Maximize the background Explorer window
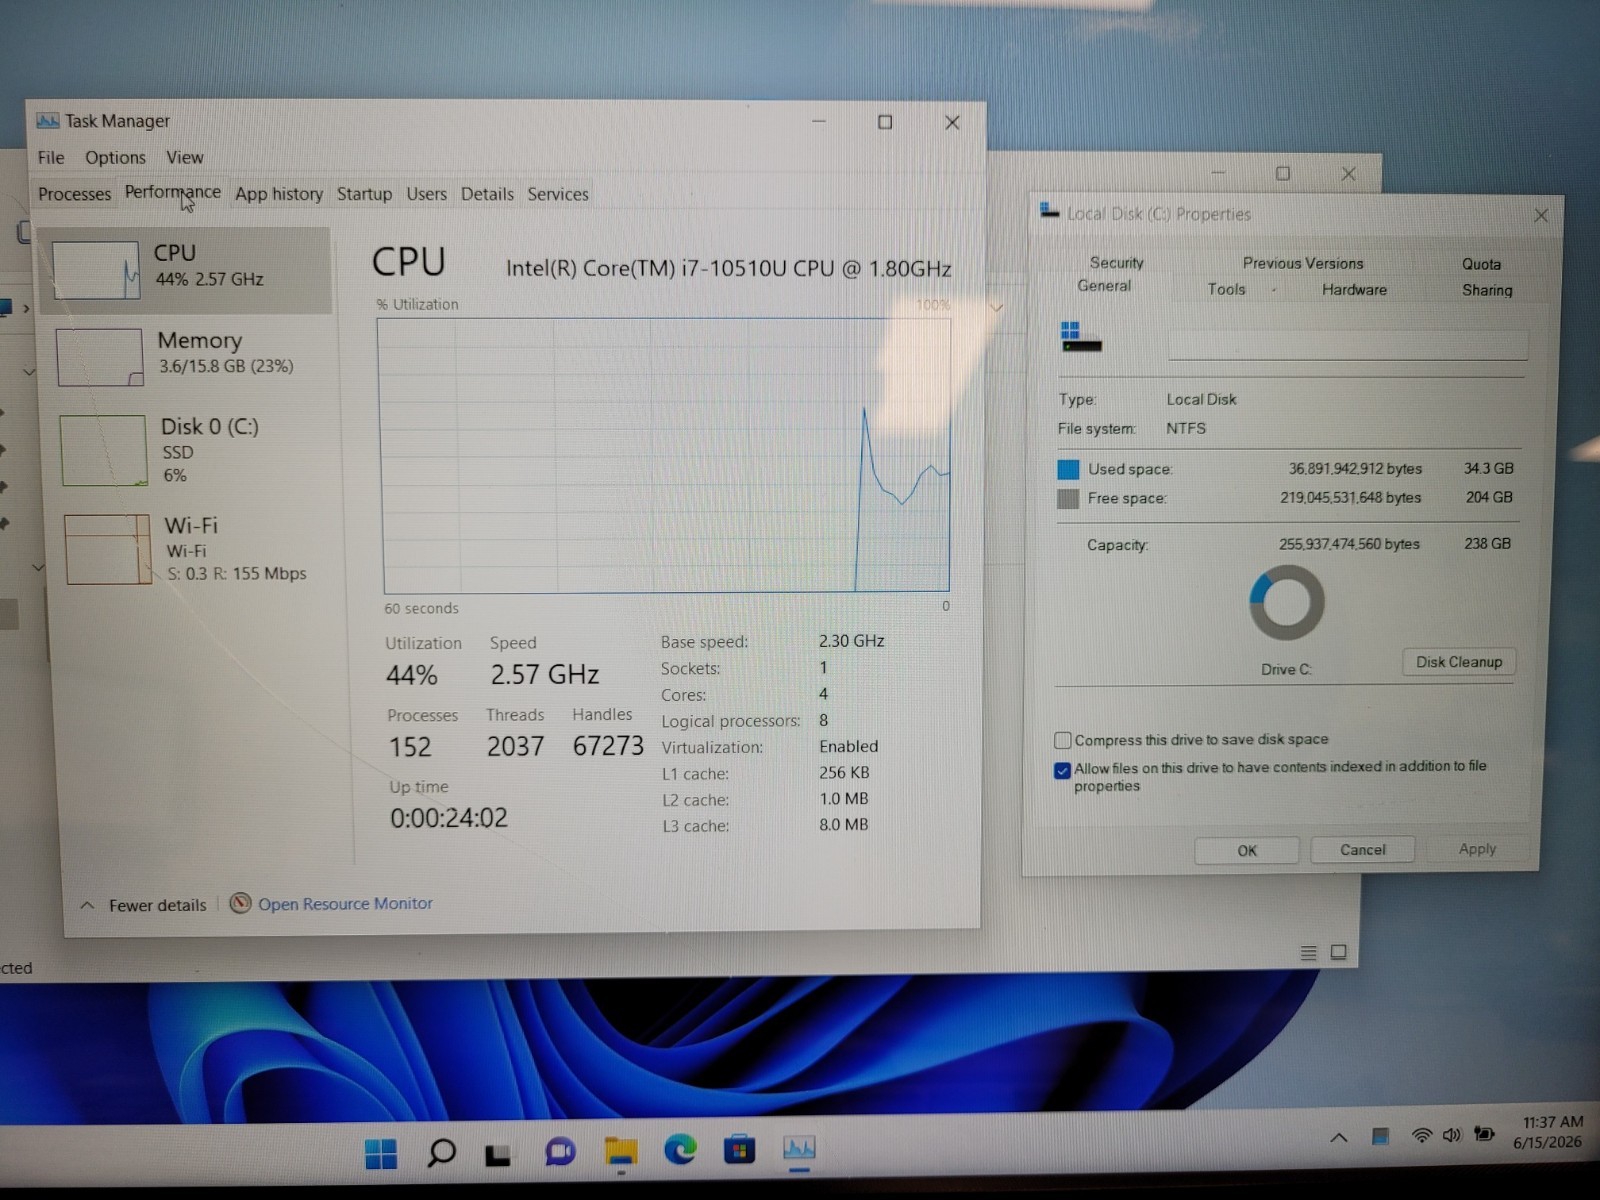1600x1200 pixels. tap(1283, 174)
